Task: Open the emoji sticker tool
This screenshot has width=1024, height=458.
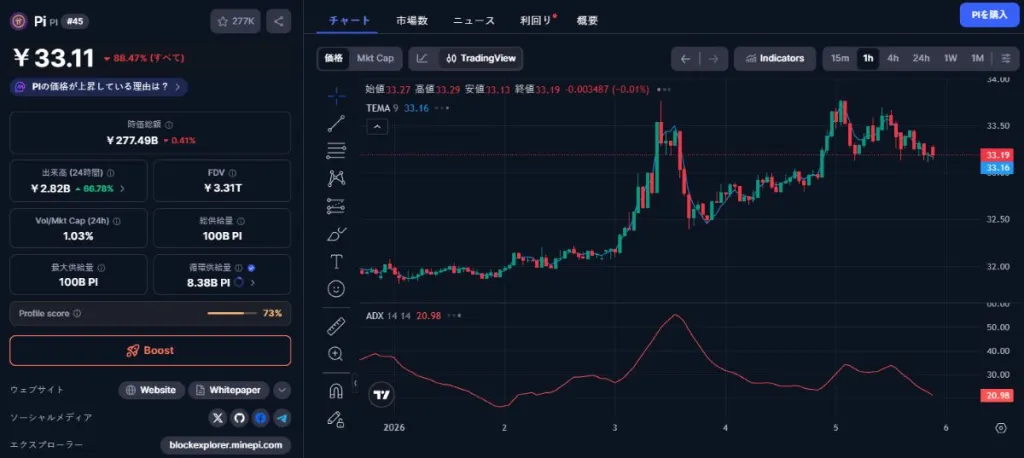Action: tap(336, 289)
